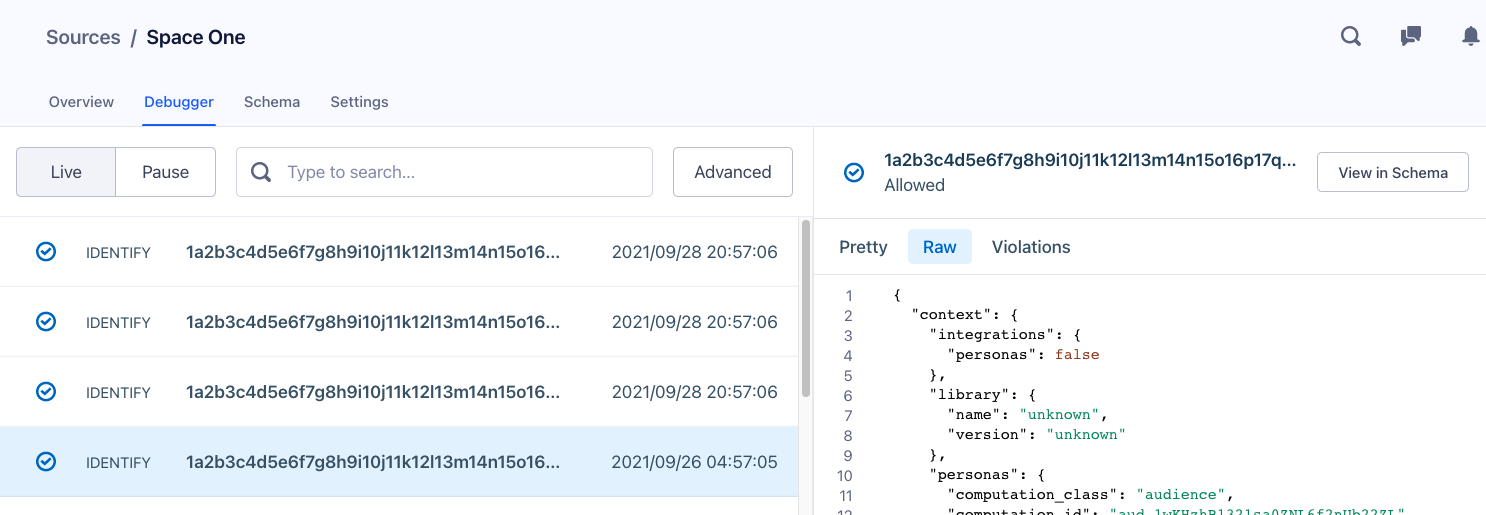Screen dimensions: 1486x515
Task: Open the Schema tab
Action: tap(272, 102)
